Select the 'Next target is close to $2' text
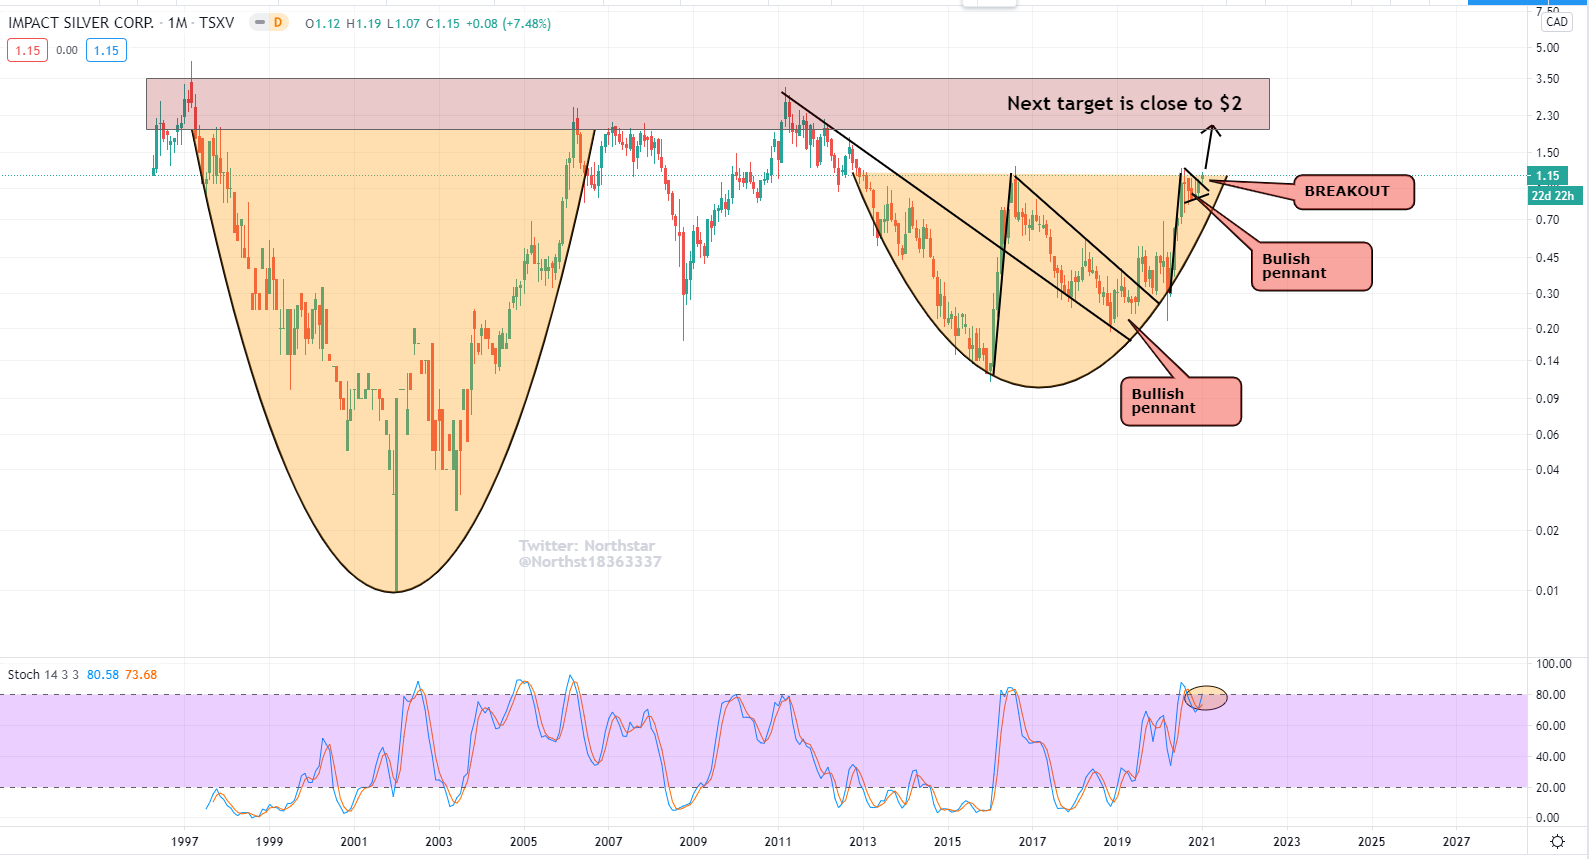 pos(1124,103)
